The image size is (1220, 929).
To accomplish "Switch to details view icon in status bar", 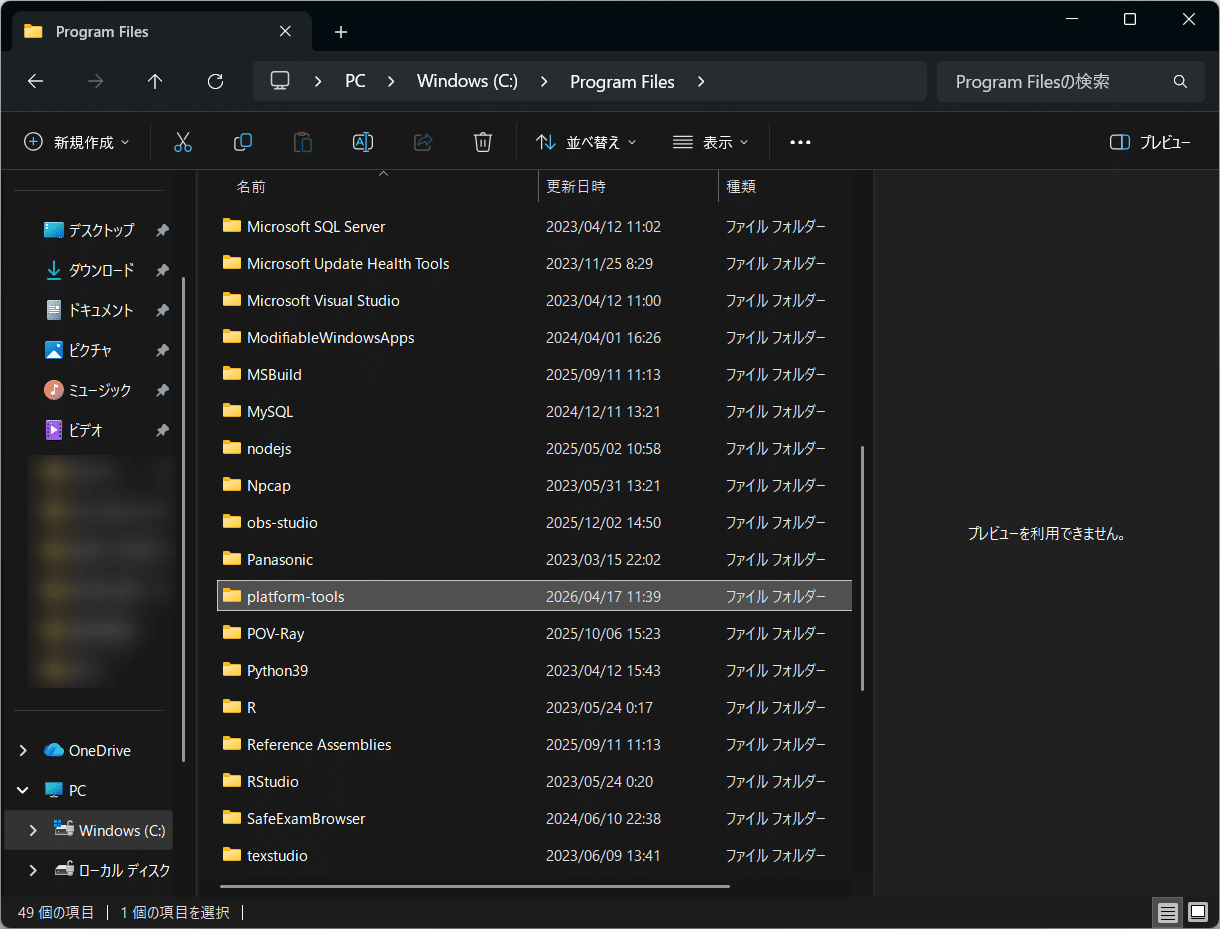I will tap(1167, 912).
